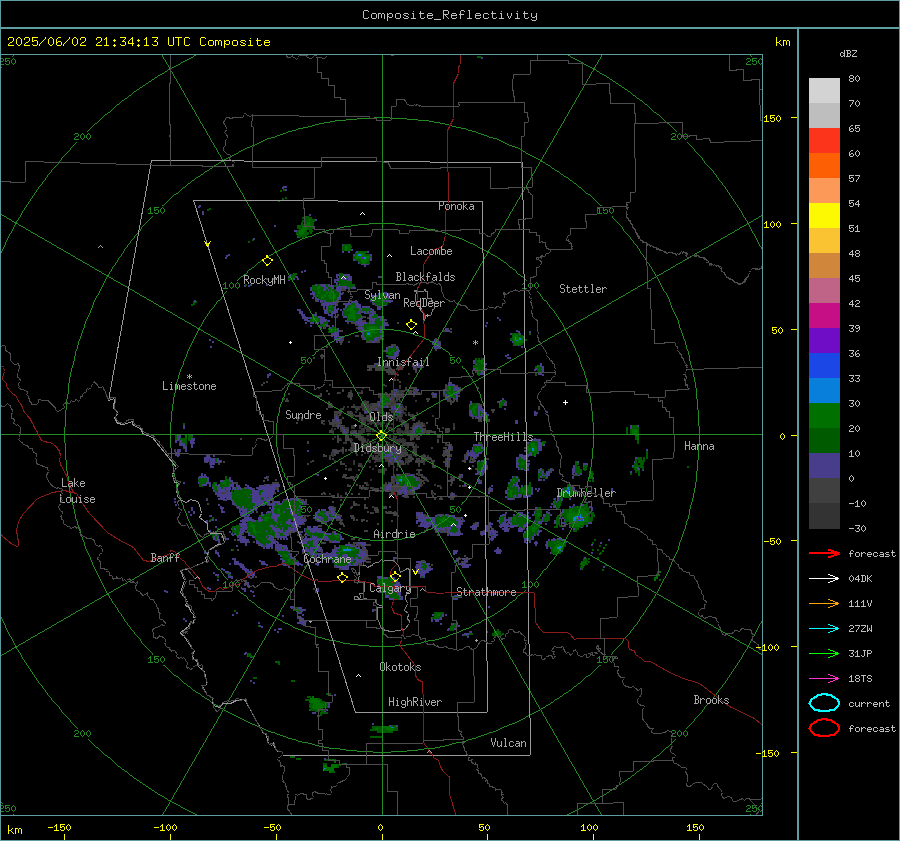Click the purple 39 dBZ legend swatch
This screenshot has height=841, width=900.
pos(824,340)
